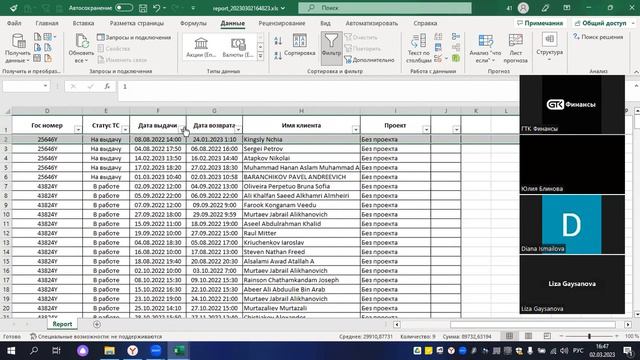Switch to Page Layout view icon
This screenshot has height=360, width=640.
[x=528, y=336]
